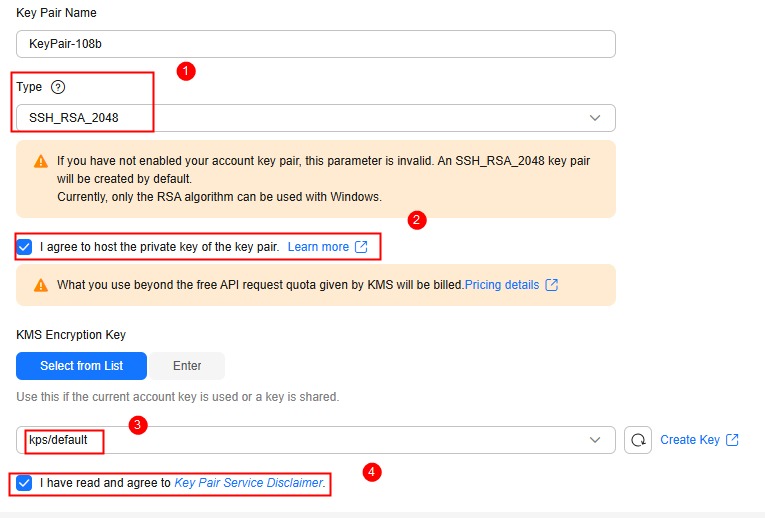Click external link icon after Pricing details
This screenshot has height=518, width=765.
[551, 285]
